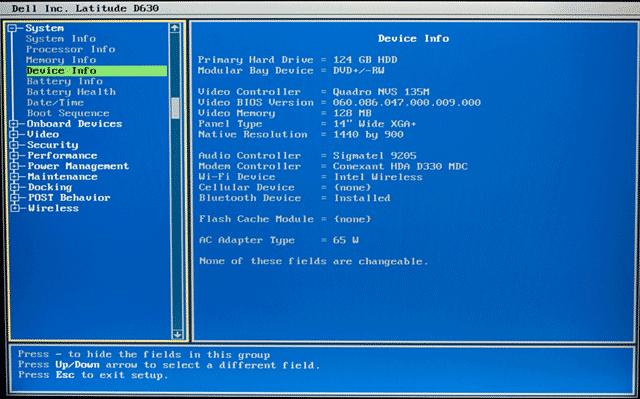
Task: Open Battery Info entry
Action: (64, 81)
